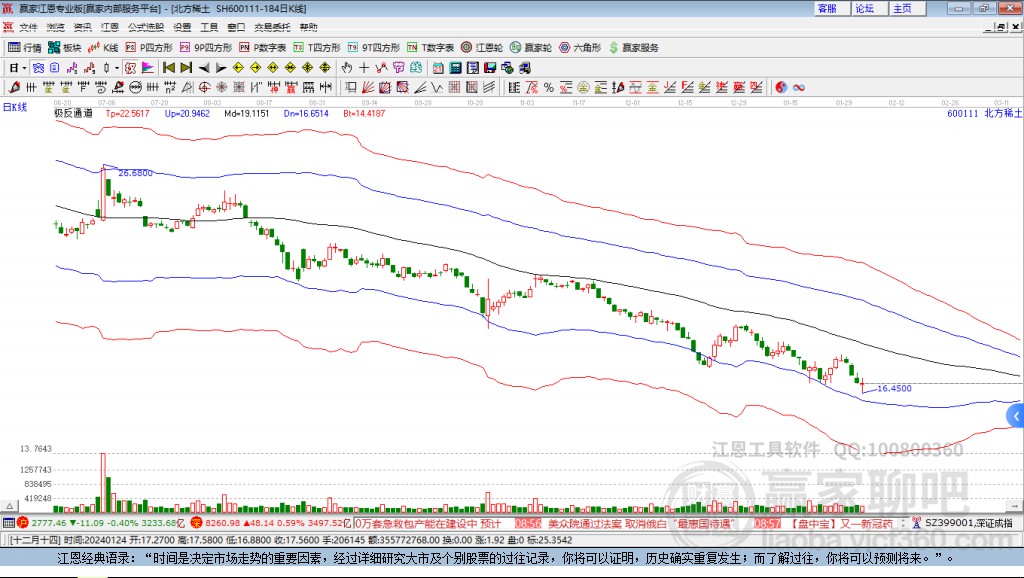Image resolution: width=1024 pixels, height=578 pixels.
Task: Click the 日K线 chart label
Action: click(14, 107)
